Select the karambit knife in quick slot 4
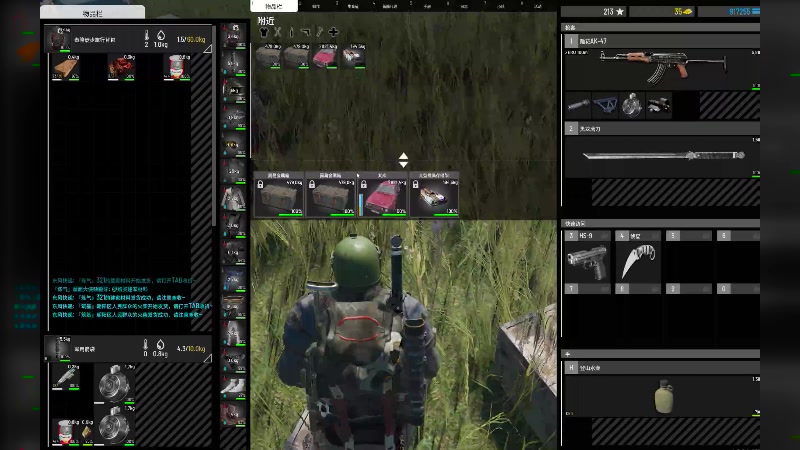 [x=638, y=262]
